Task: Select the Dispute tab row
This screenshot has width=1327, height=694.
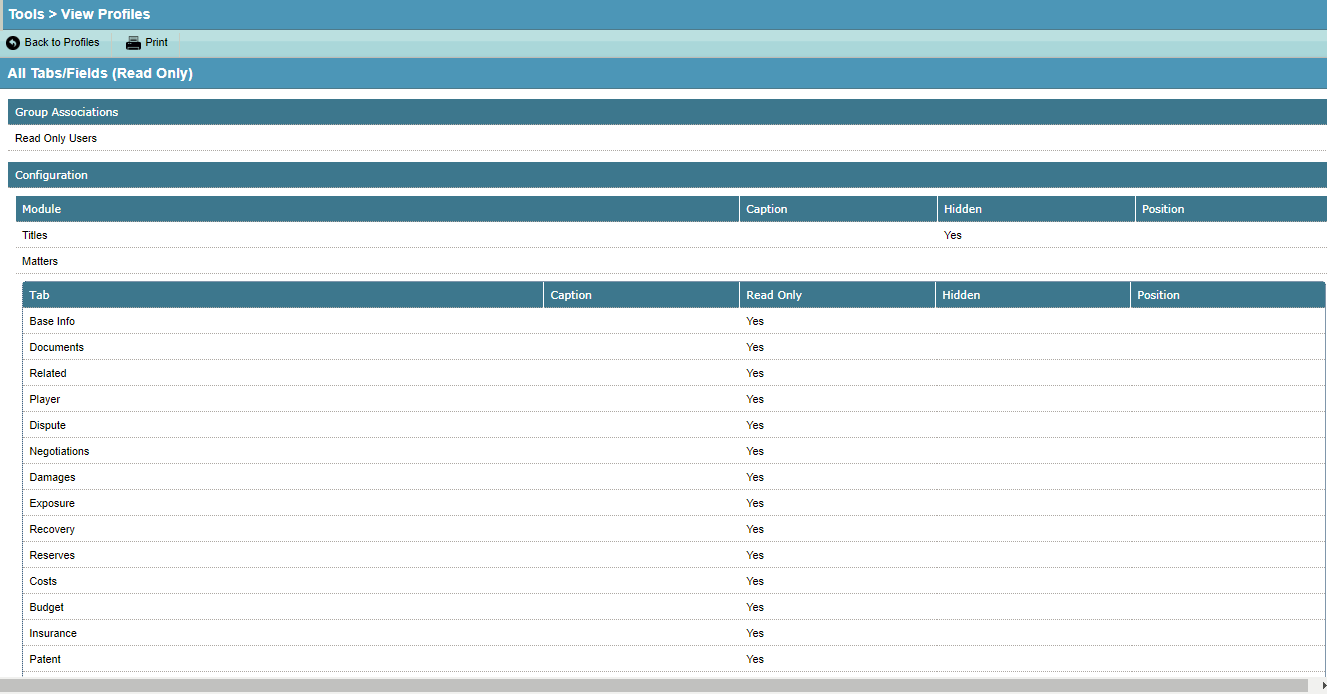Action: tap(46, 425)
